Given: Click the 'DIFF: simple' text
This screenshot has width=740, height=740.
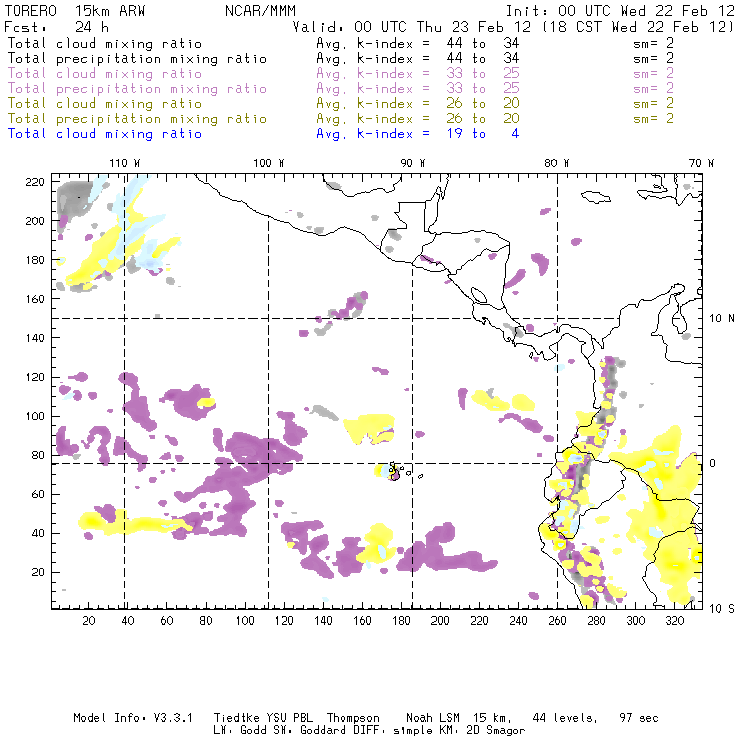Looking at the screenshot, I should click(394, 731).
